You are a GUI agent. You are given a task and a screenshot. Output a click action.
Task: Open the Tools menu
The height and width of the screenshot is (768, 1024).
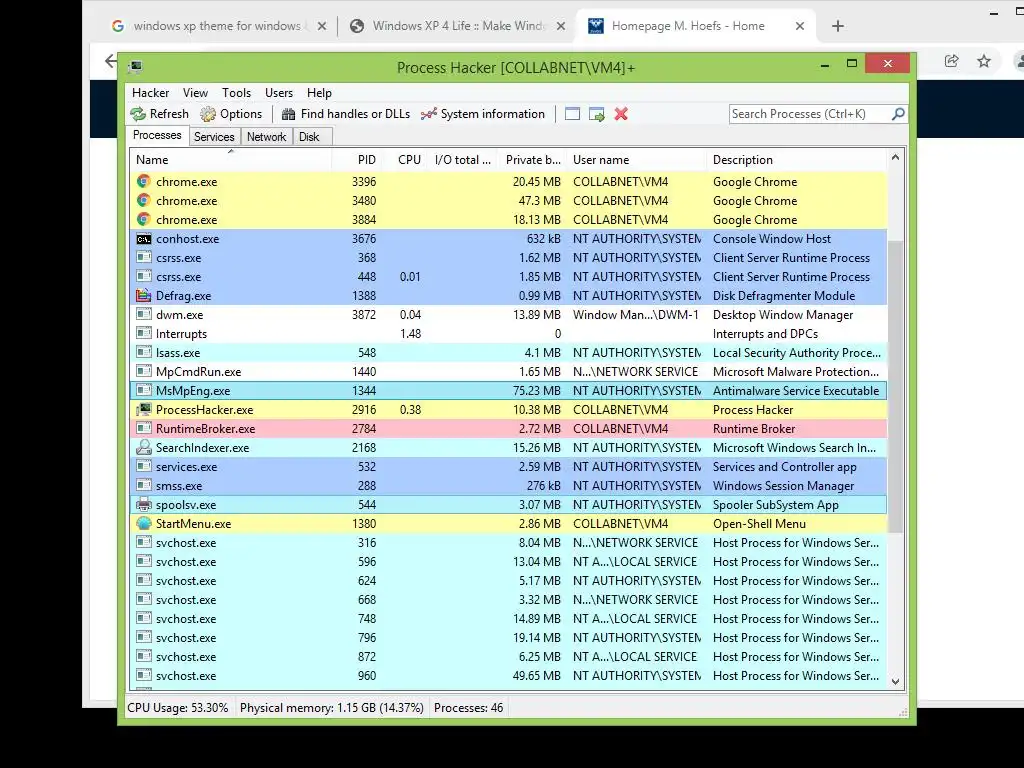236,93
